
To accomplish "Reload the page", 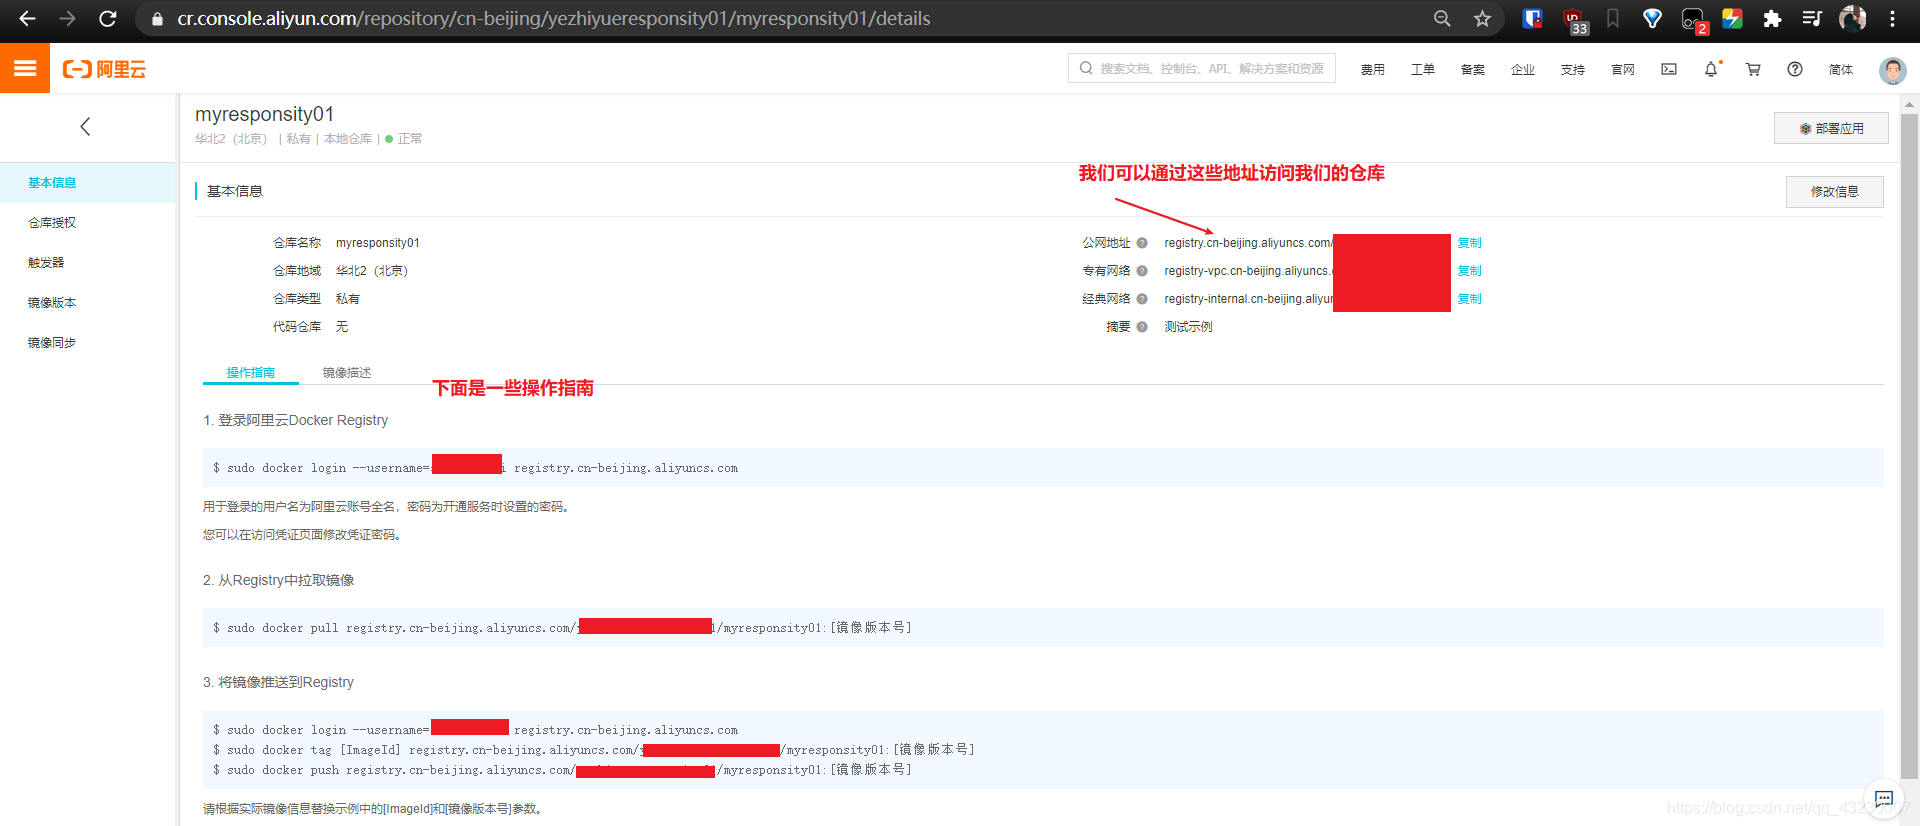I will [108, 18].
